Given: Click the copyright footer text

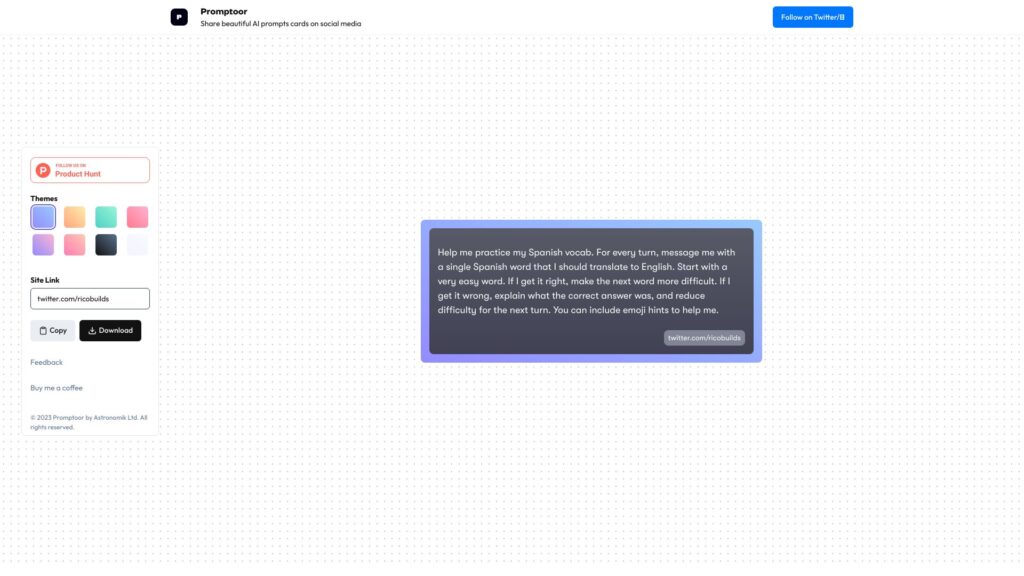Looking at the screenshot, I should (89, 422).
